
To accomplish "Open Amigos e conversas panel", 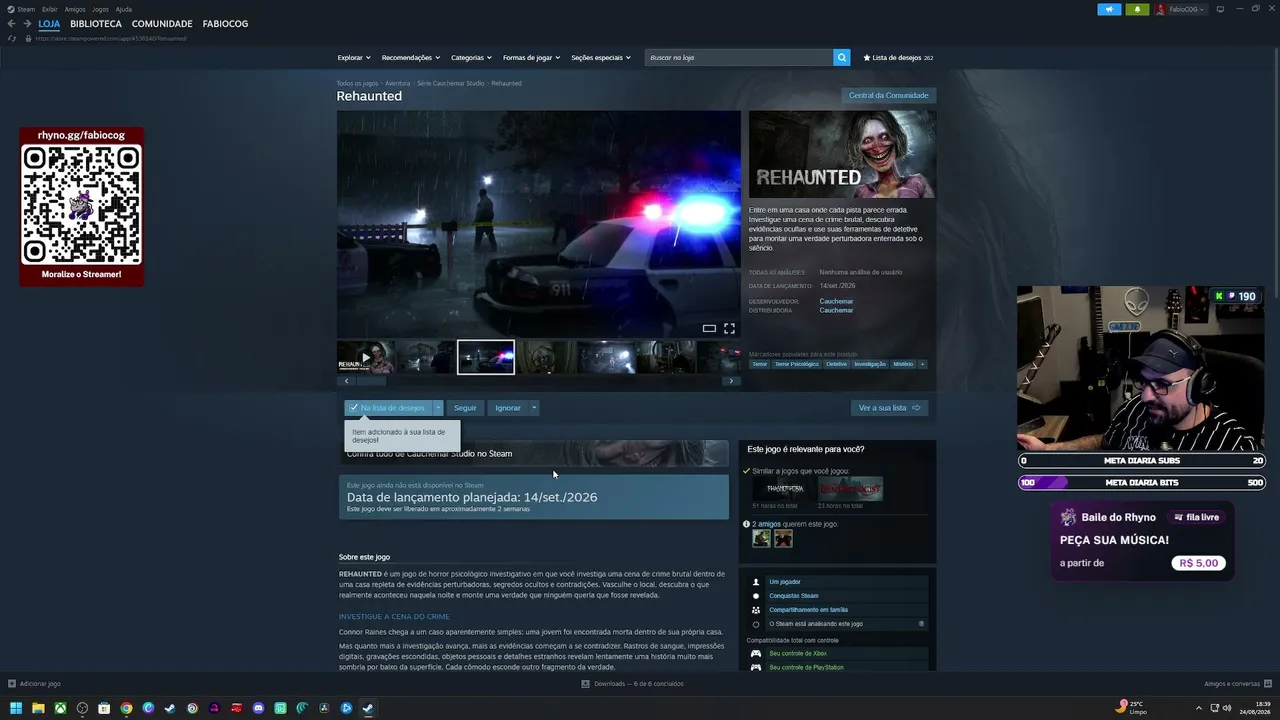I will coord(1232,684).
